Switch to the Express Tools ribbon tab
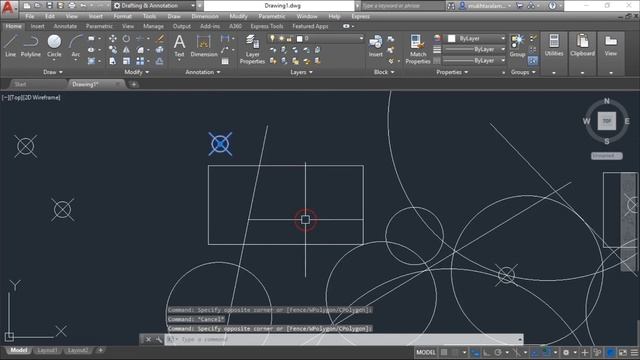Image resolution: width=640 pixels, height=360 pixels. point(267,26)
